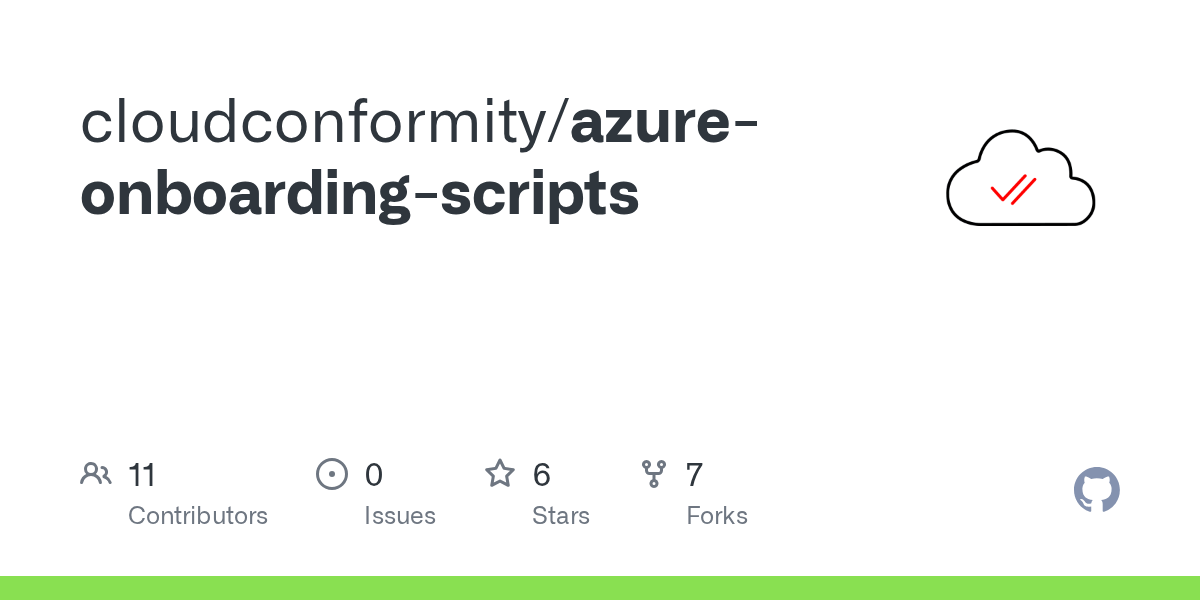Click the cloud logo with red checkmarks
The image size is (1200, 600).
1020,178
